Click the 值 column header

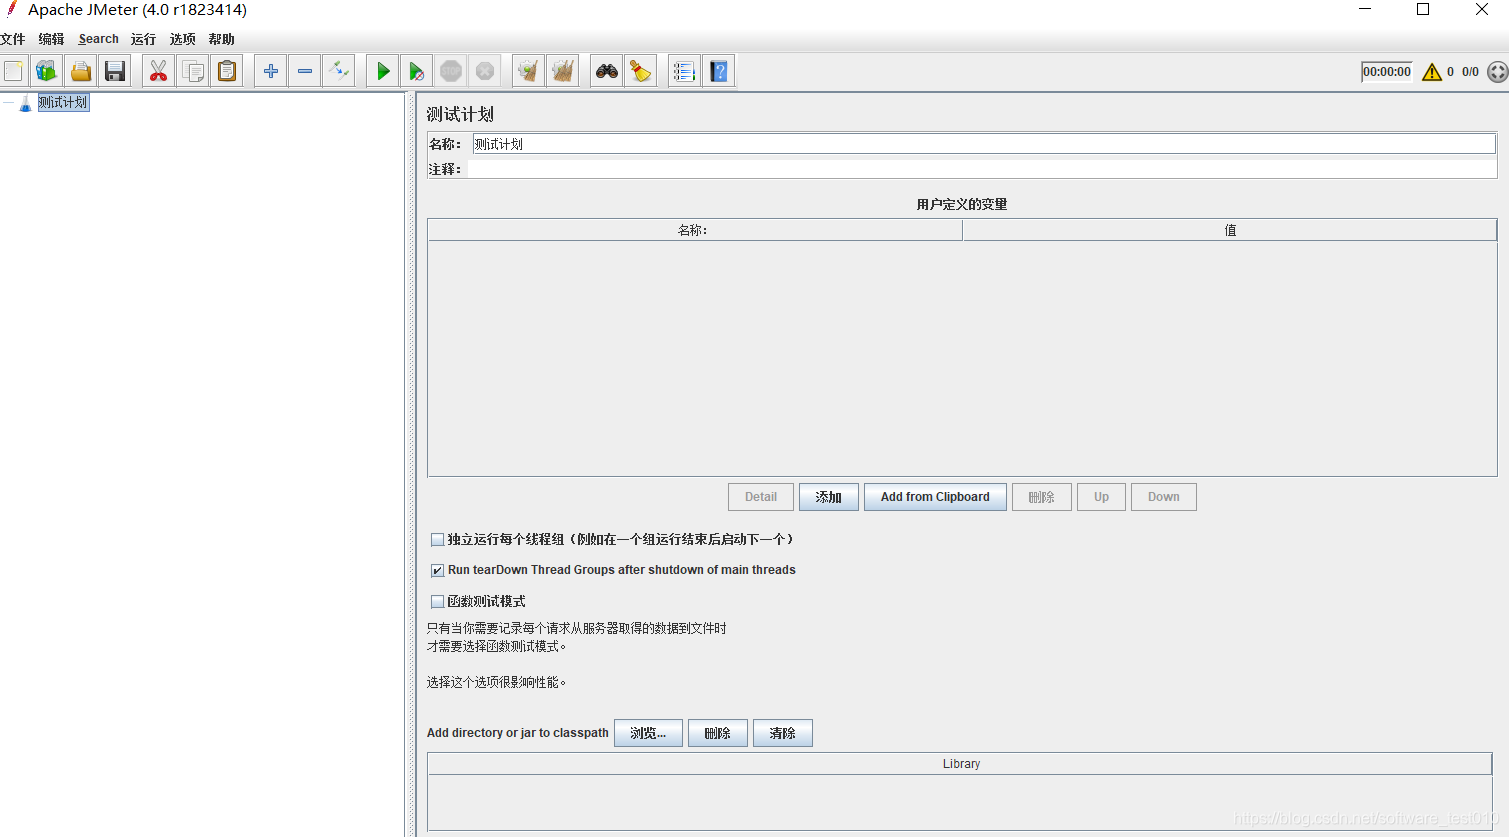coord(1230,230)
